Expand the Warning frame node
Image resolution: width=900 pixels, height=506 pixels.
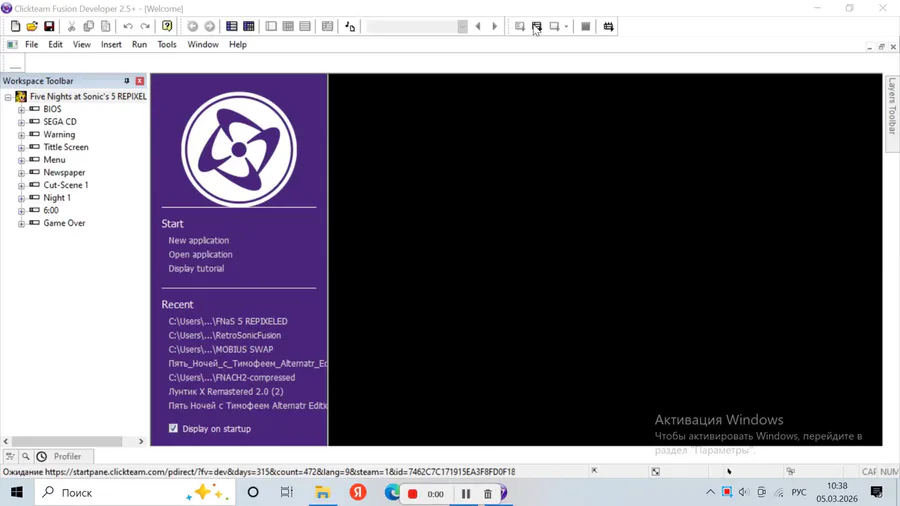pyautogui.click(x=21, y=135)
